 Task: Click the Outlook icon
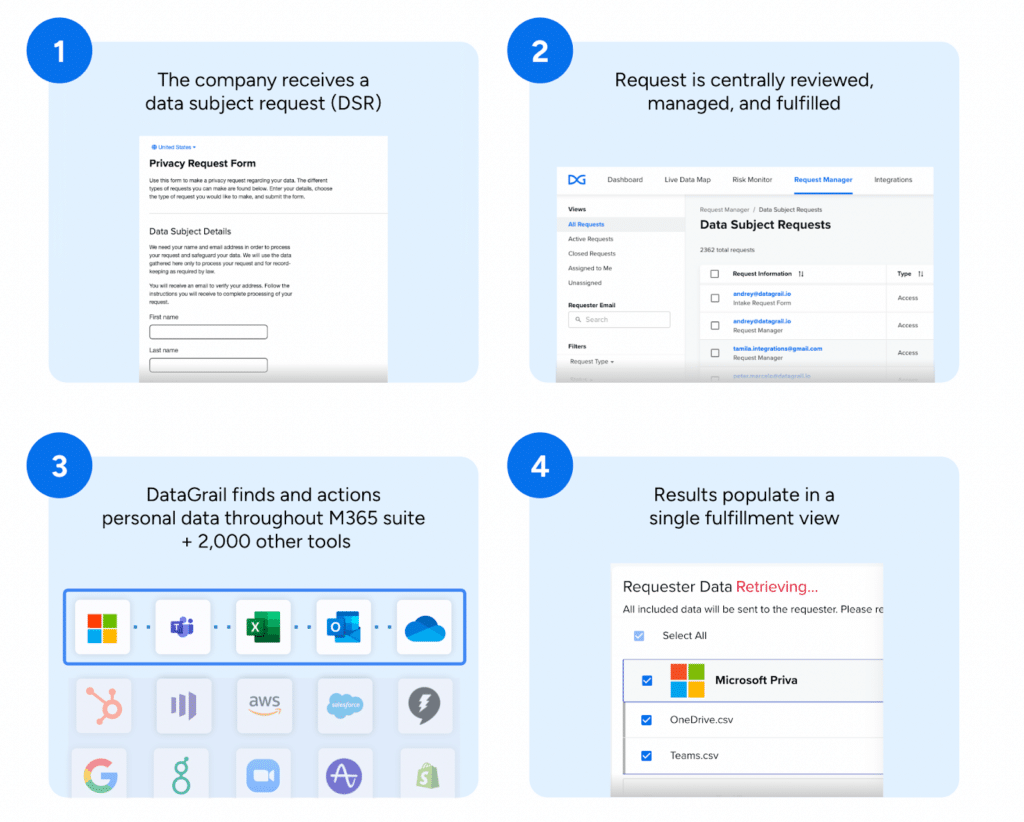point(344,627)
